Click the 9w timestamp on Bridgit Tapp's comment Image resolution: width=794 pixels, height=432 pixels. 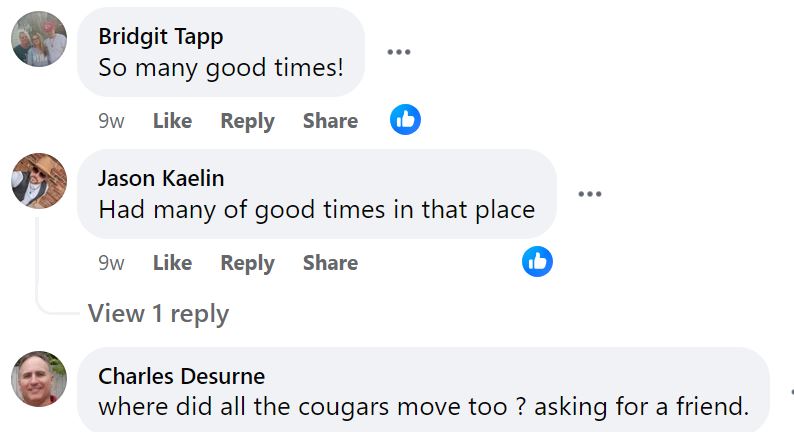click(111, 121)
